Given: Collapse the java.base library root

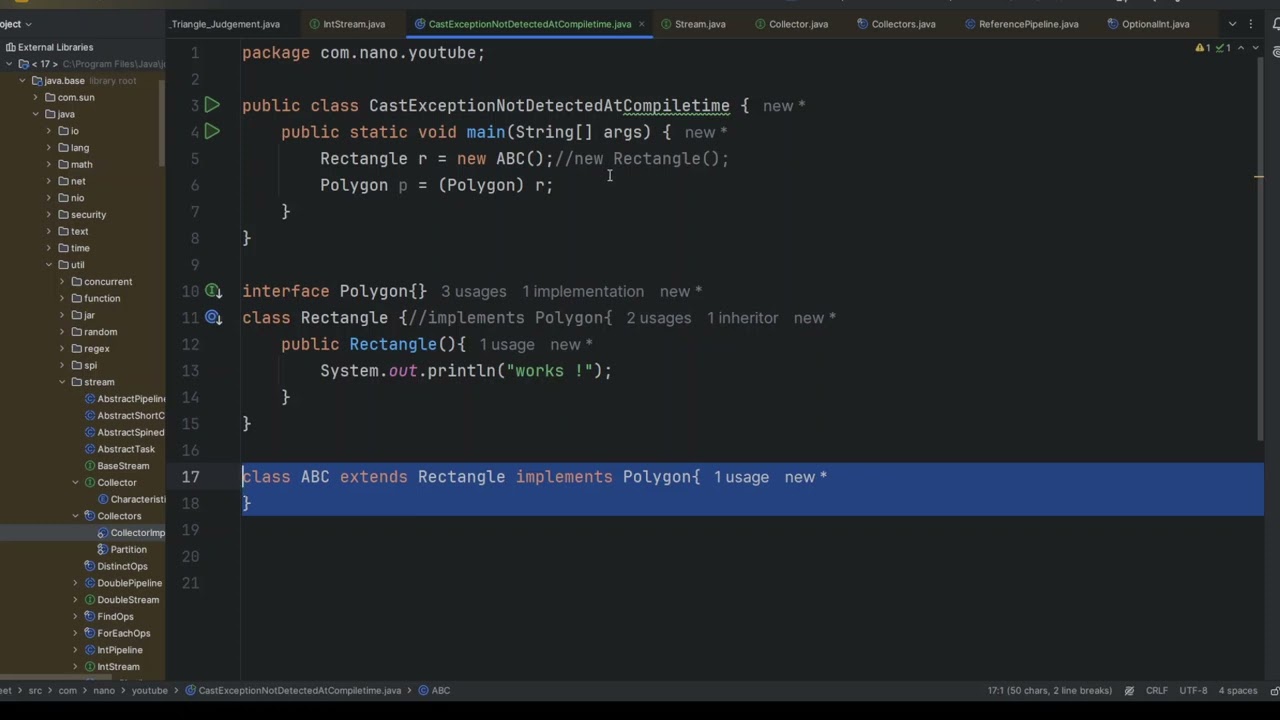Looking at the screenshot, I should point(23,81).
